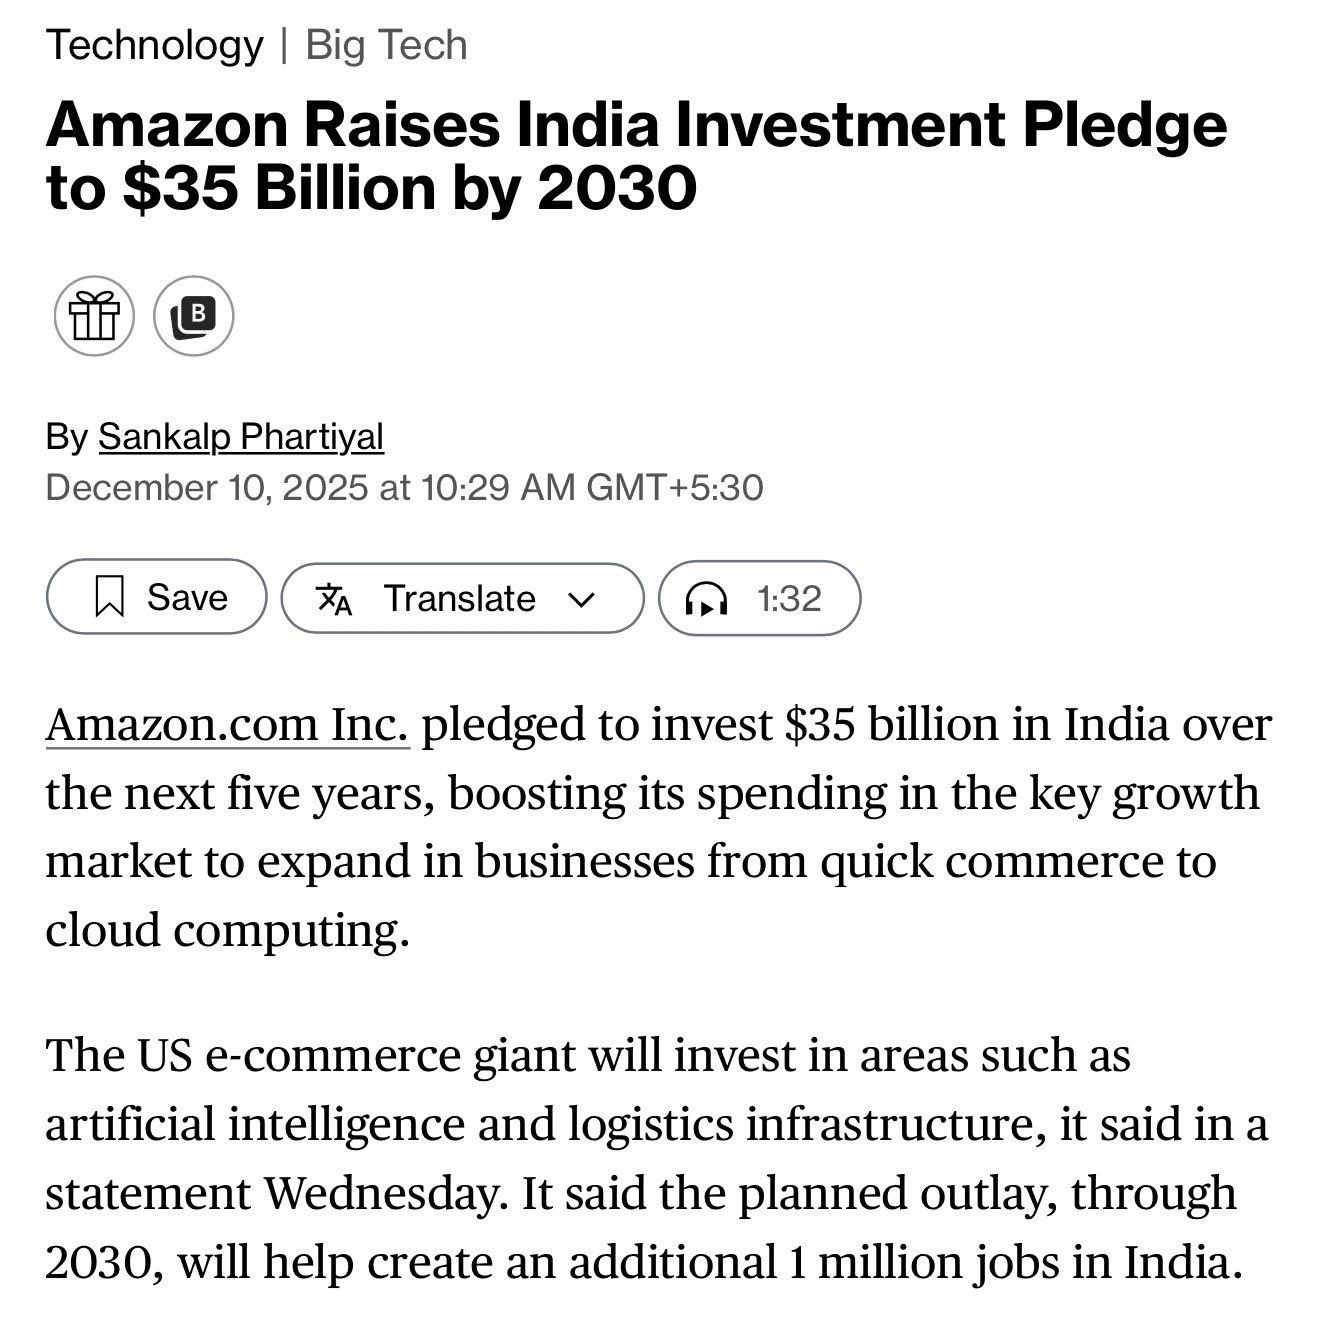This screenshot has height=1339, width=1320.
Task: Expand the Translate dropdown chevron
Action: click(x=581, y=599)
